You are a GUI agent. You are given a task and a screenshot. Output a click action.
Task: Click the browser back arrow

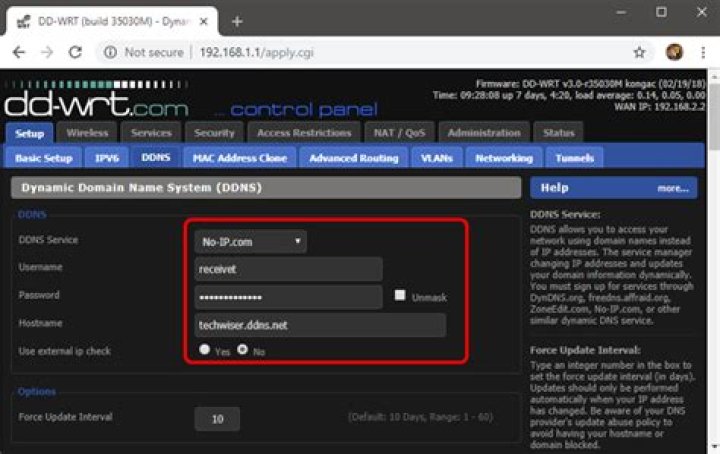18,52
